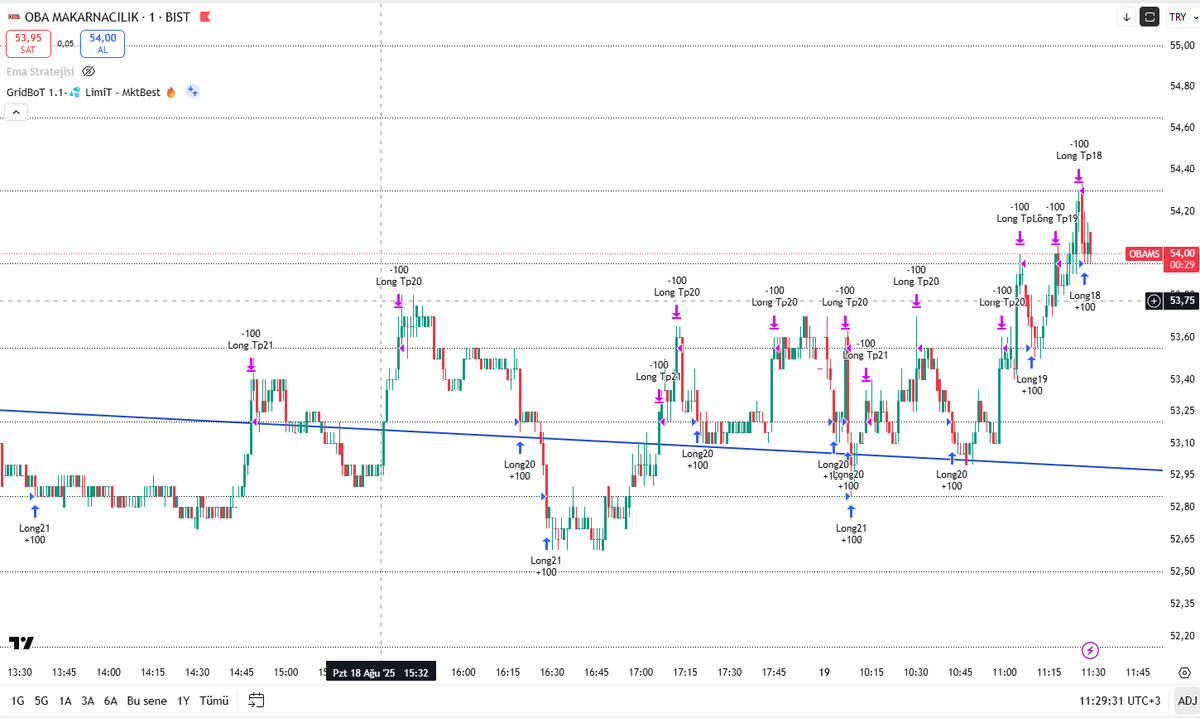Toggle the ADJ adjustment button
This screenshot has height=718, width=1200.
pos(1186,701)
